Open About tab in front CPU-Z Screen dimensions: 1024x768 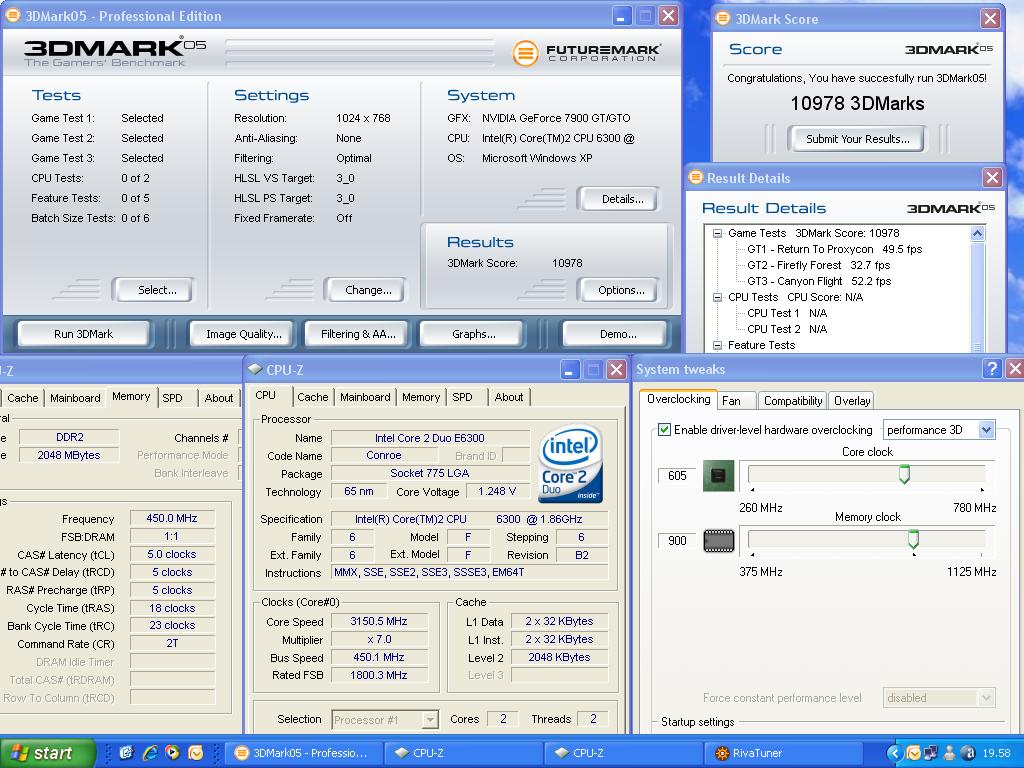point(509,397)
